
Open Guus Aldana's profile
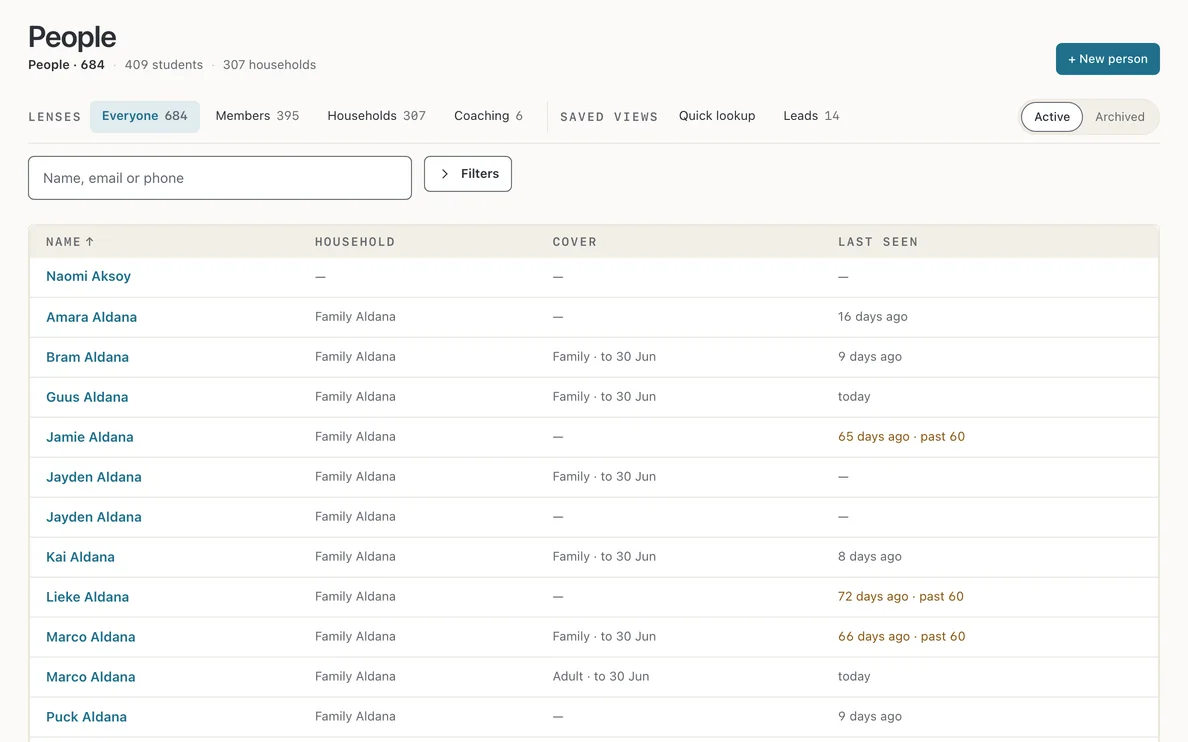click(x=87, y=397)
